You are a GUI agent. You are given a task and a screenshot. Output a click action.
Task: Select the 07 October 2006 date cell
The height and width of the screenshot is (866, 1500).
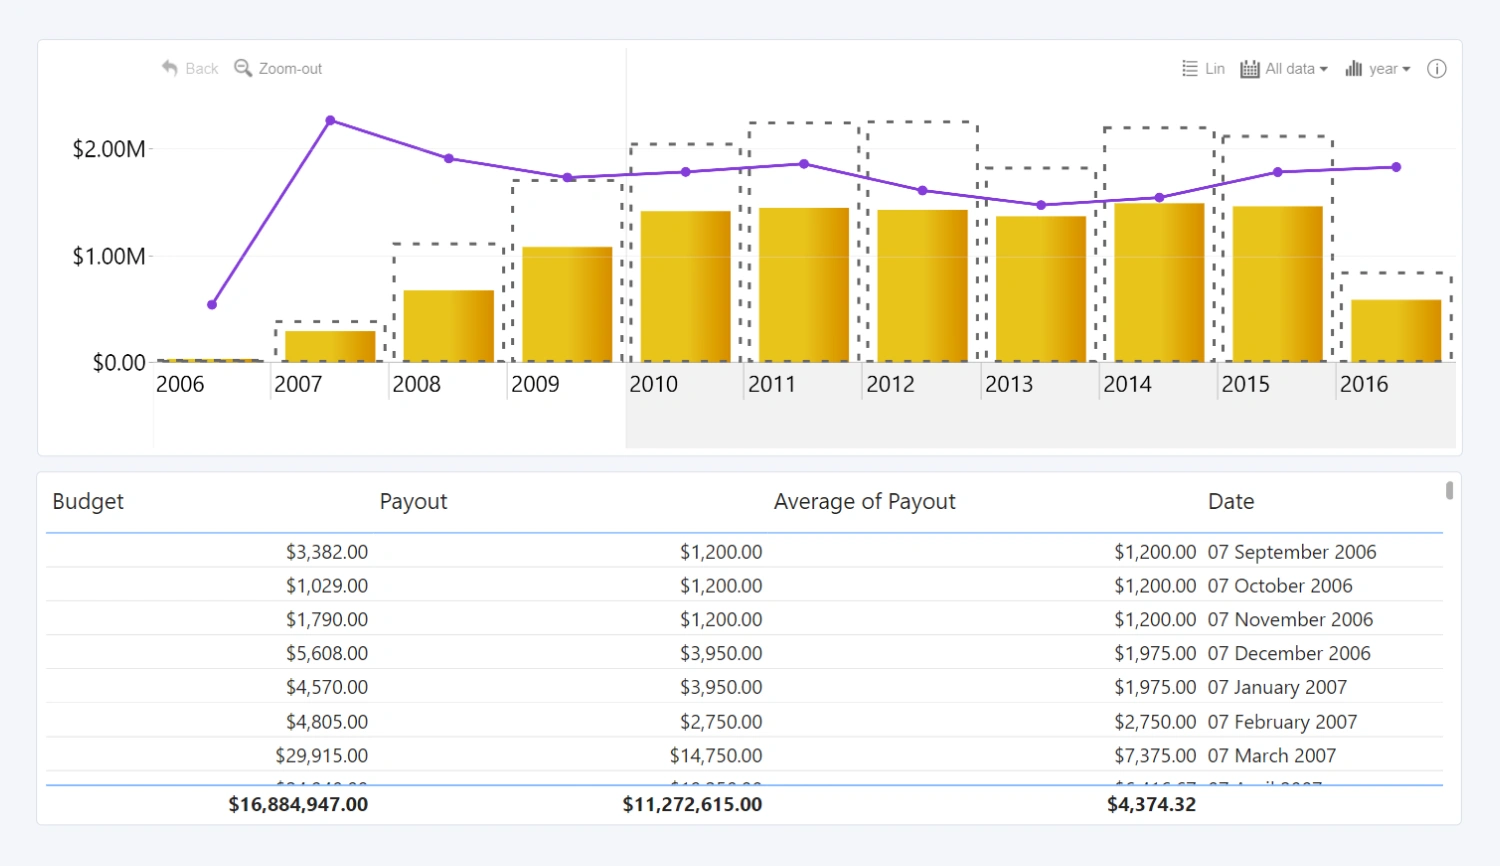[1279, 586]
